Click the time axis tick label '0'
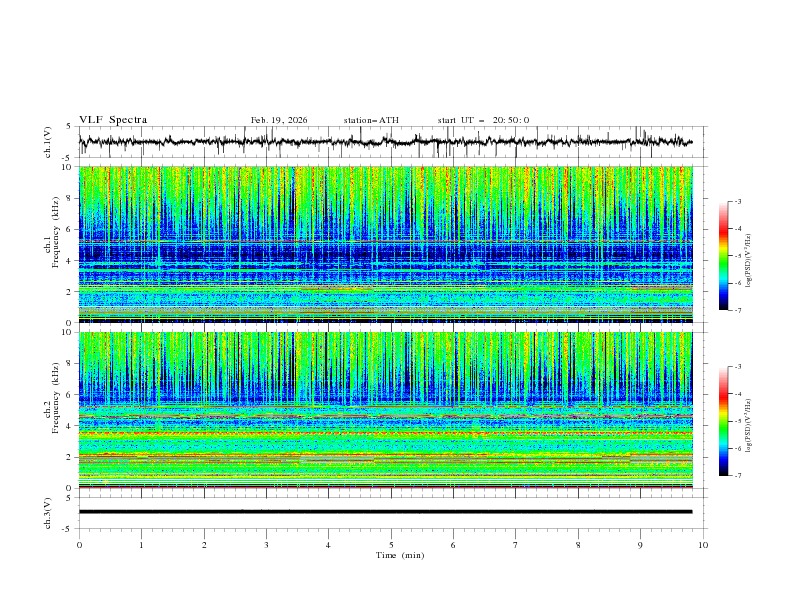 point(79,545)
